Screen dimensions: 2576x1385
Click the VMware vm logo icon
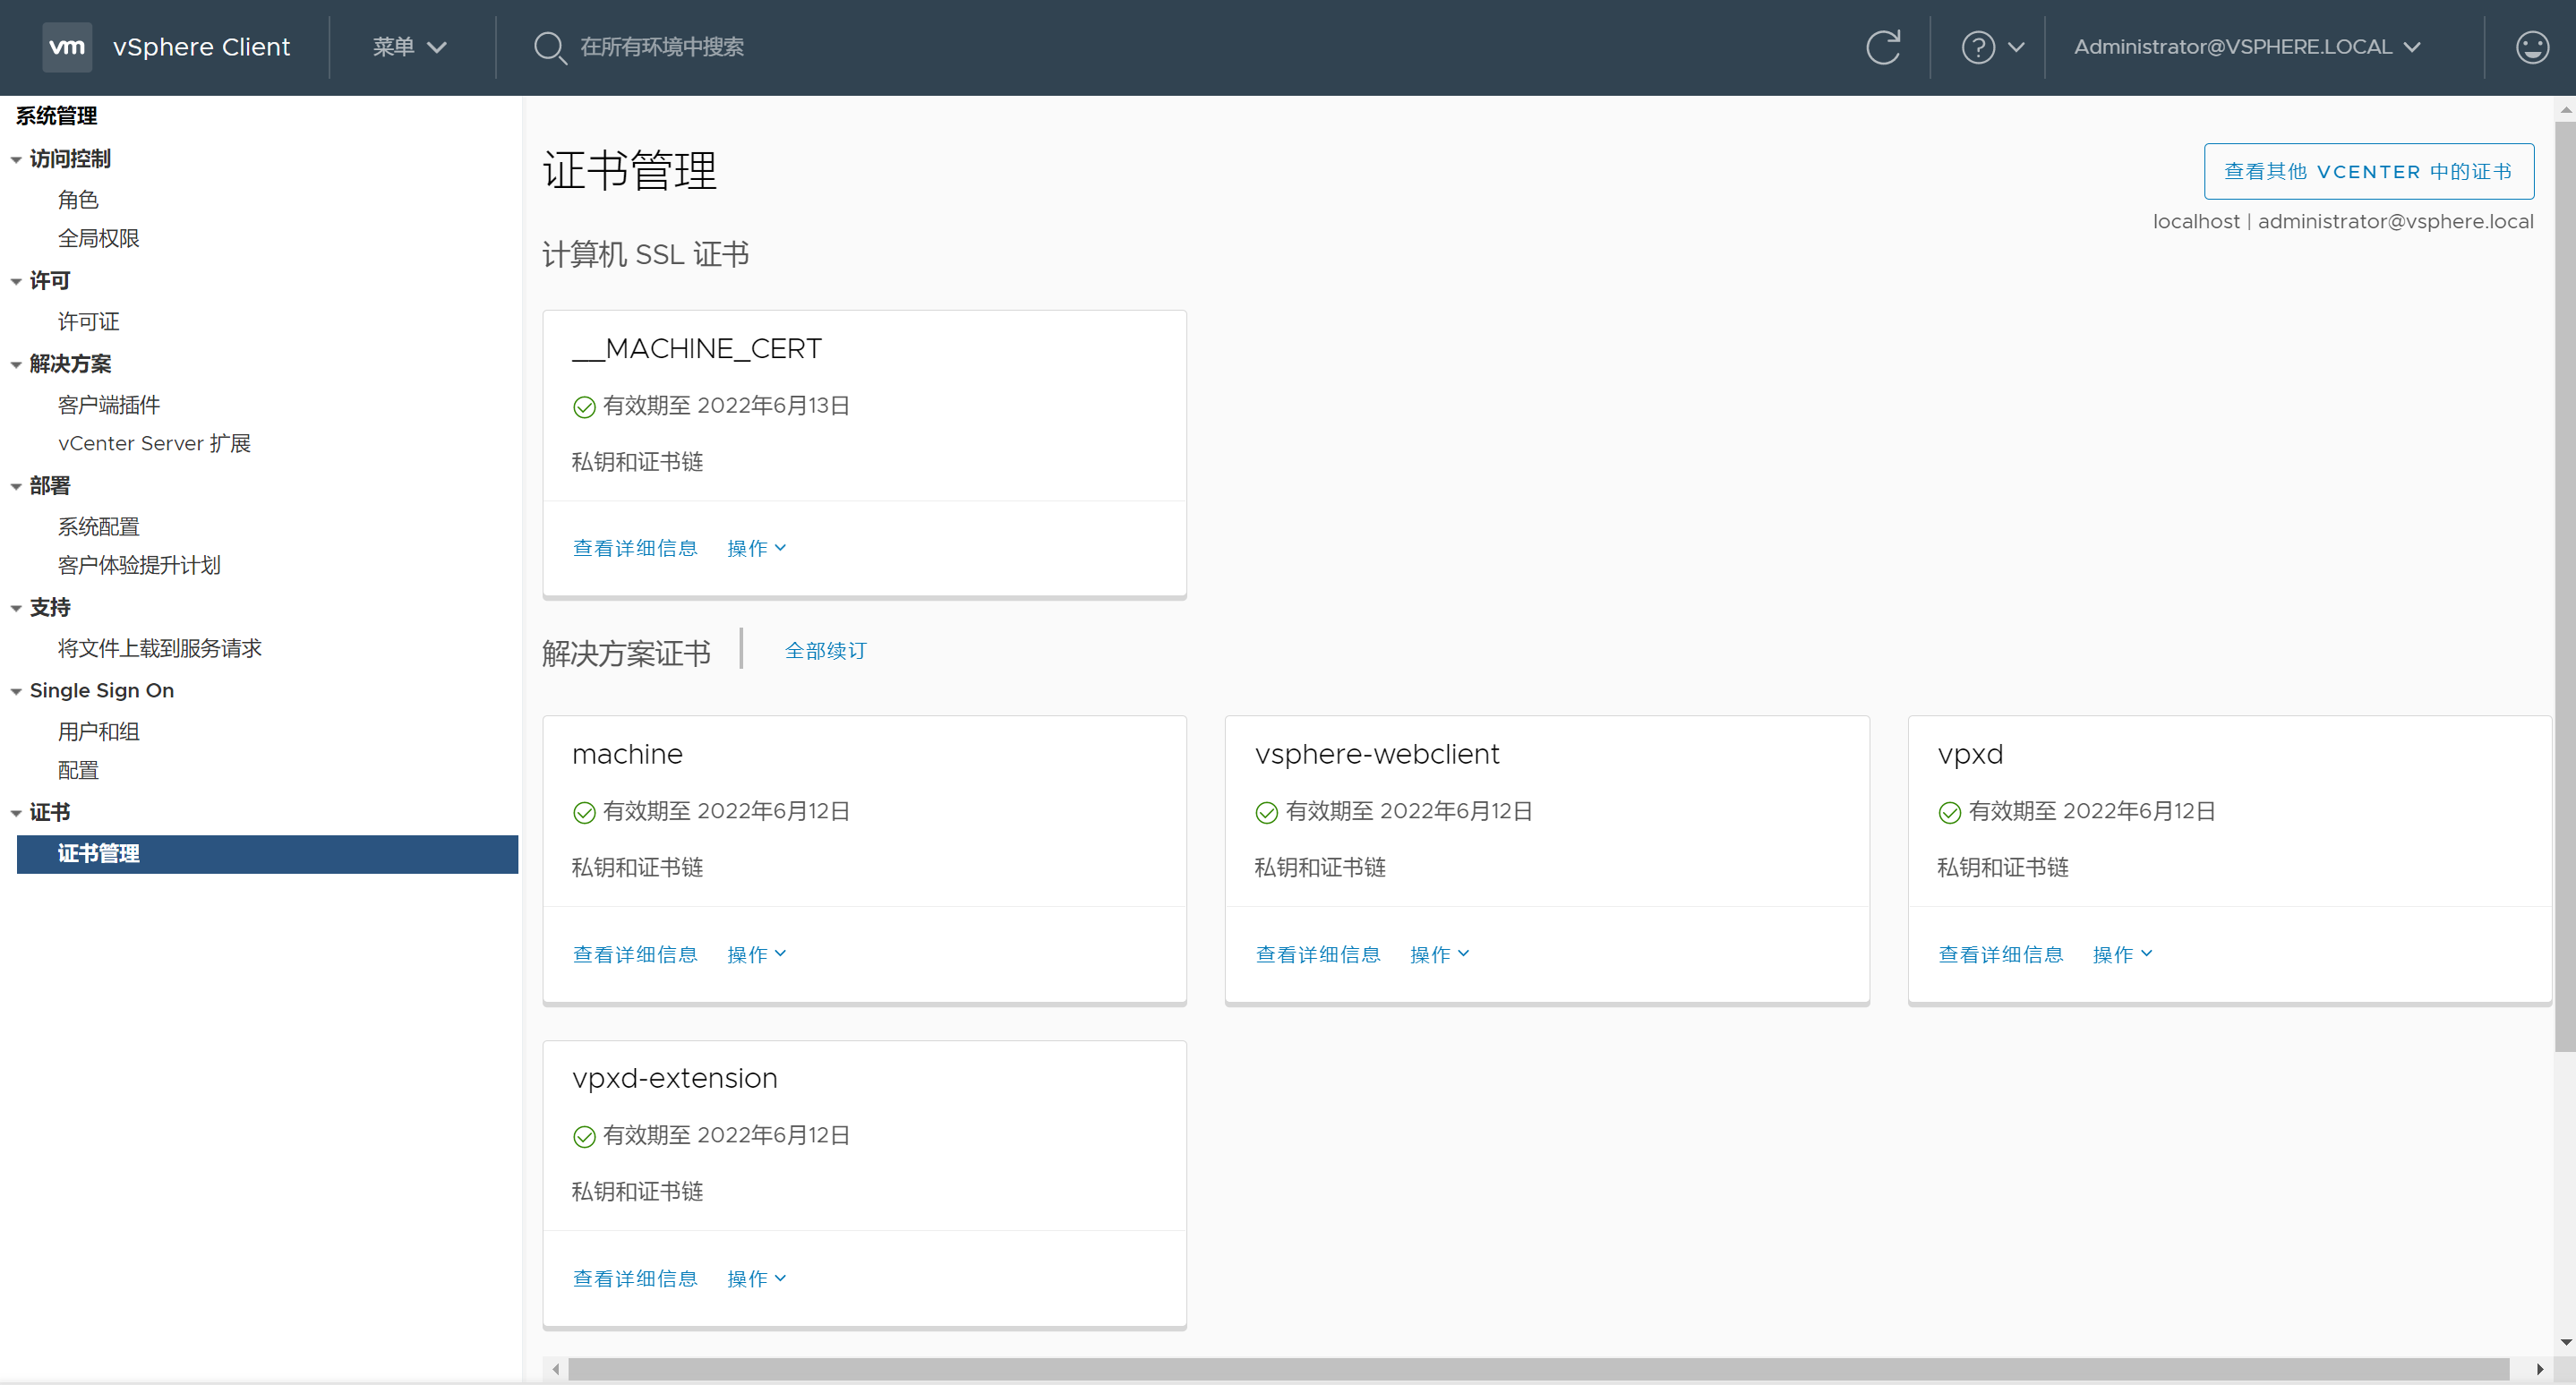[67, 47]
